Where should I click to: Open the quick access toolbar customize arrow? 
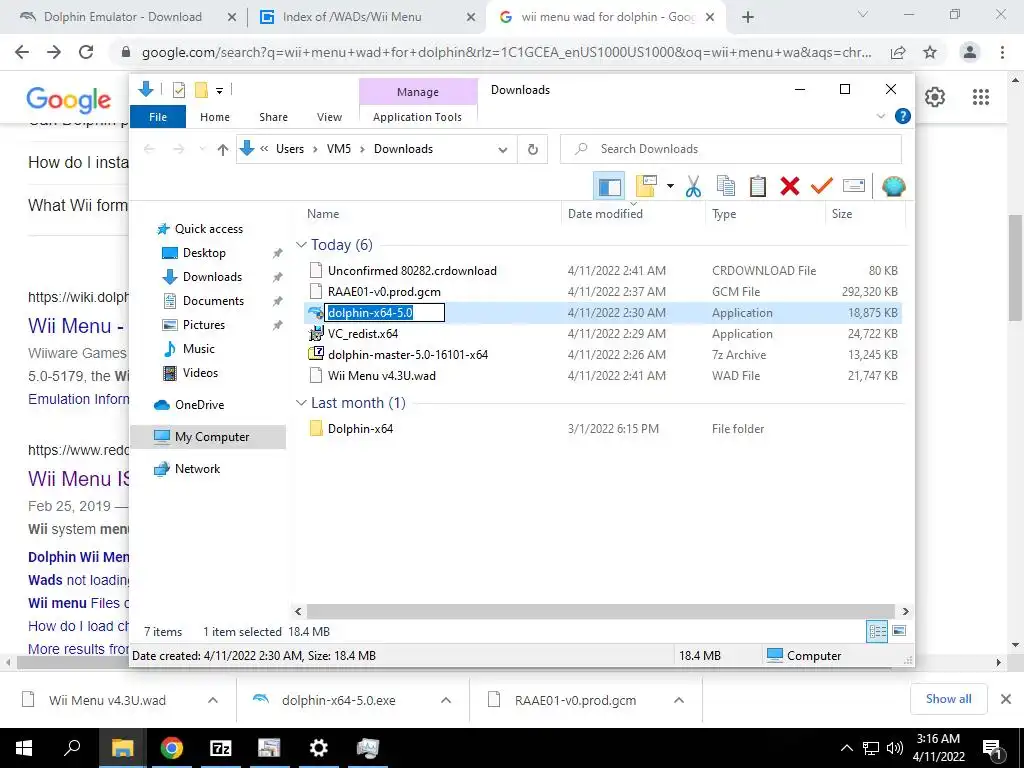(219, 91)
